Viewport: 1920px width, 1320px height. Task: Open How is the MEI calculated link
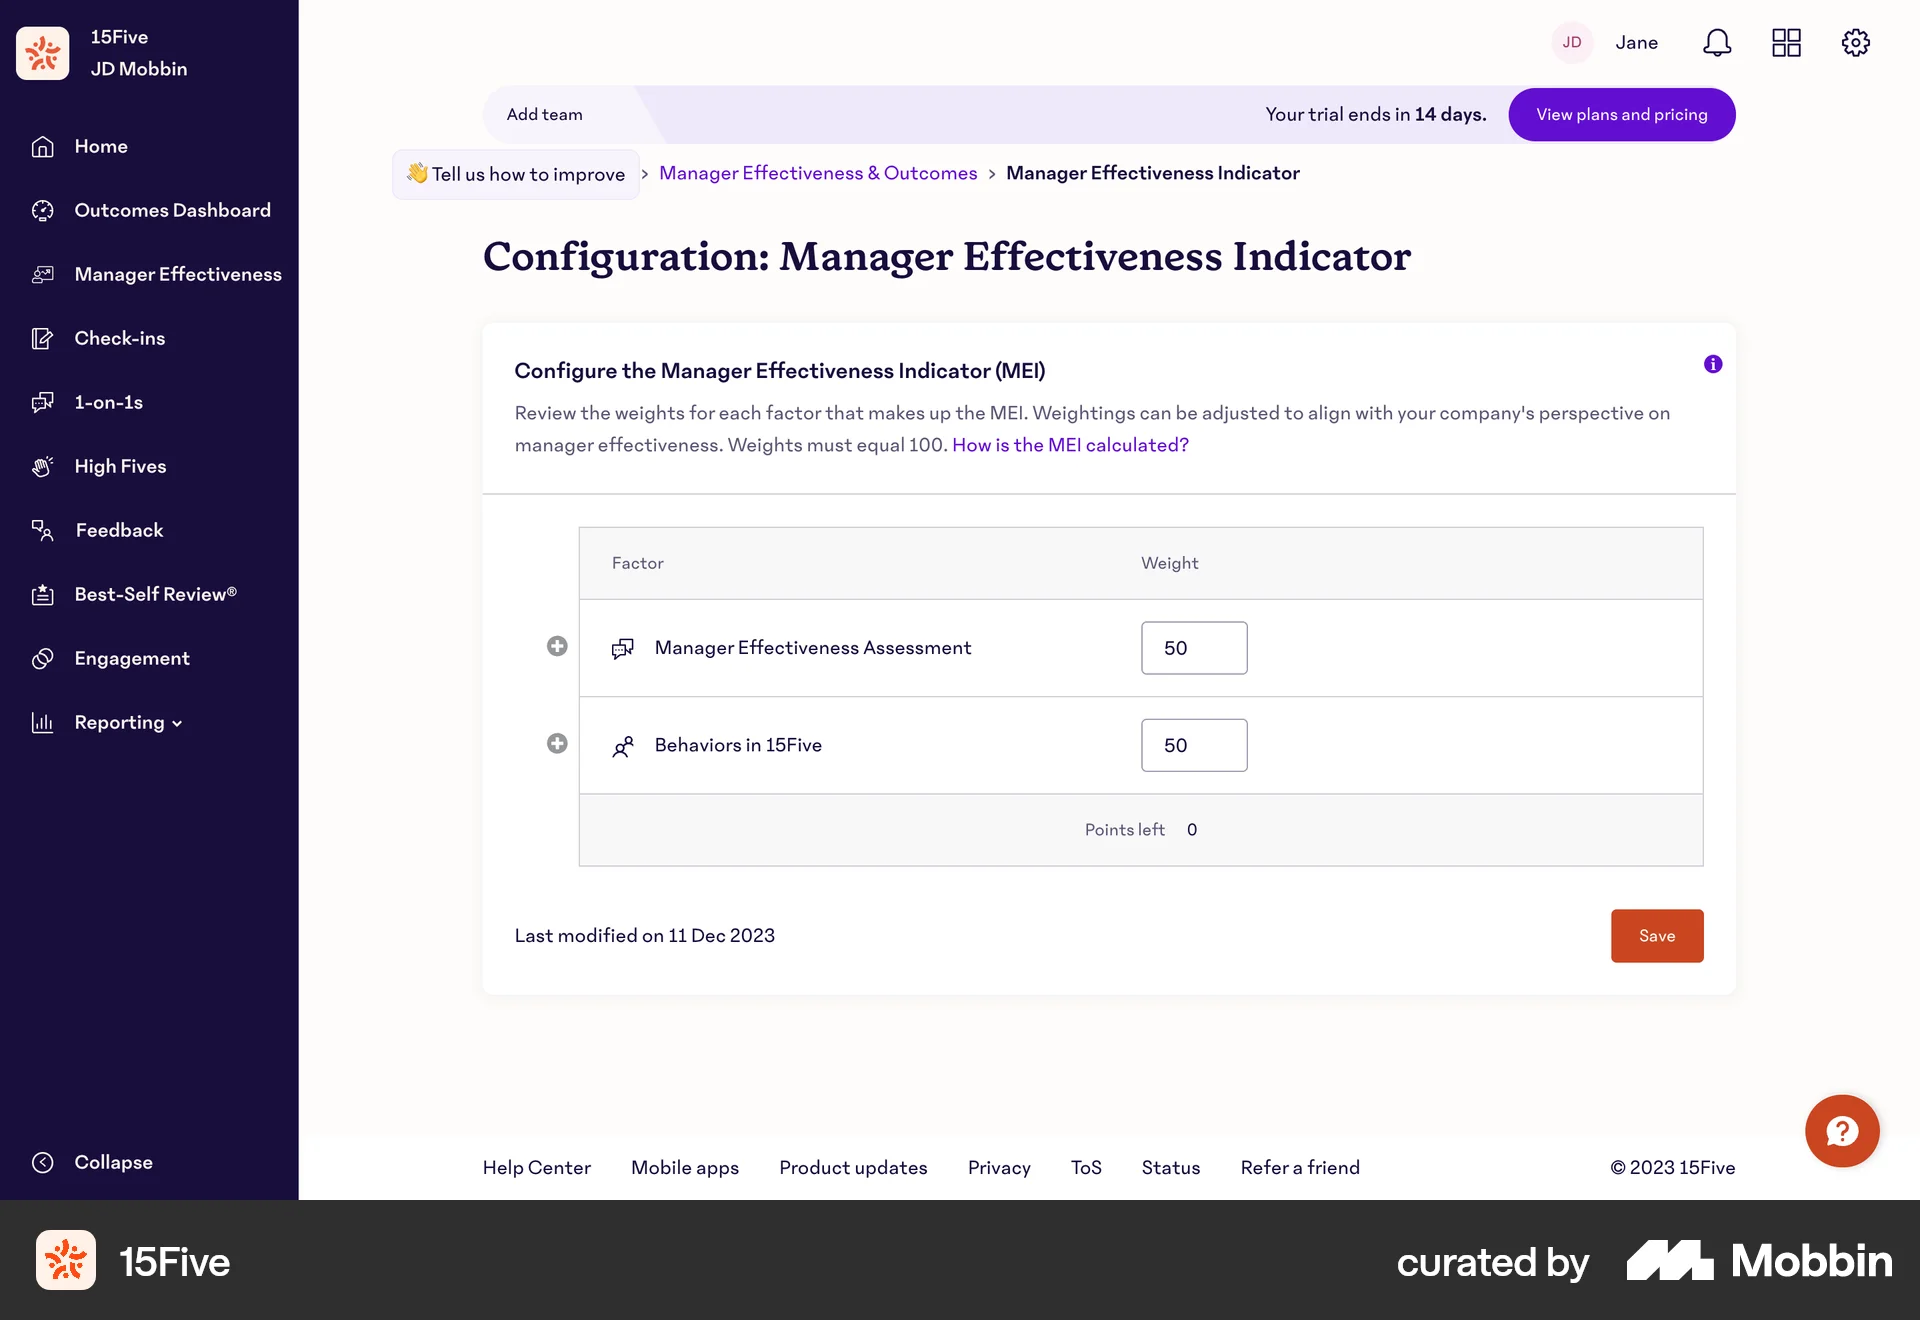click(x=1070, y=445)
